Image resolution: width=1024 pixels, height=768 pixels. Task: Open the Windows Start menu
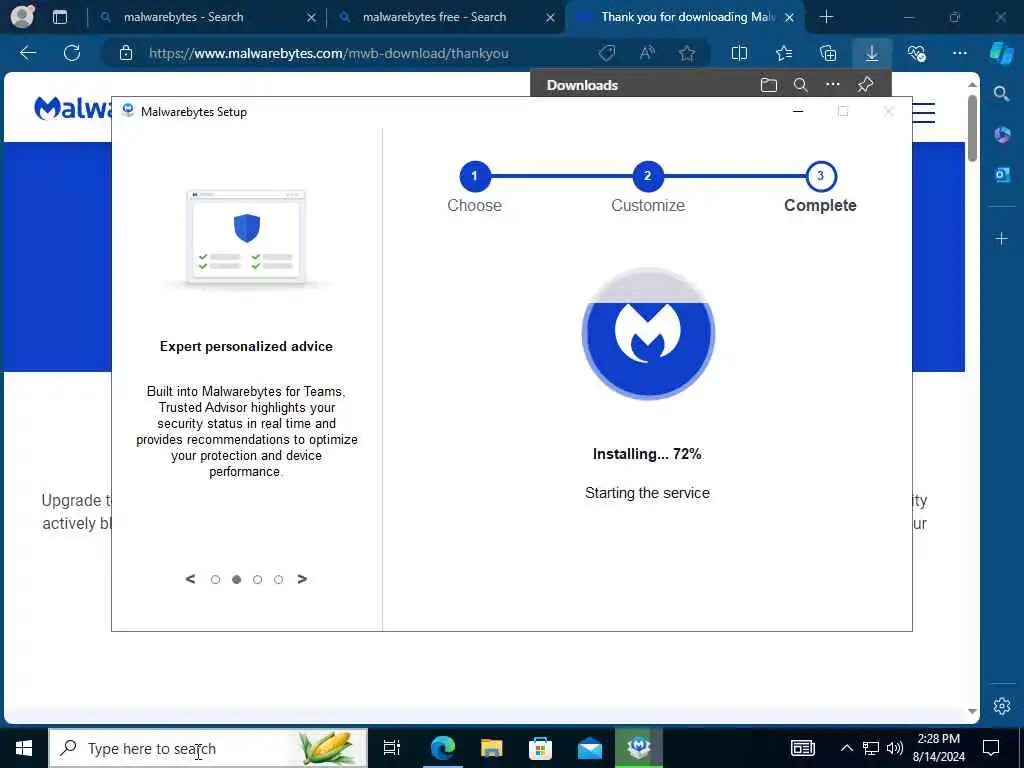point(24,748)
